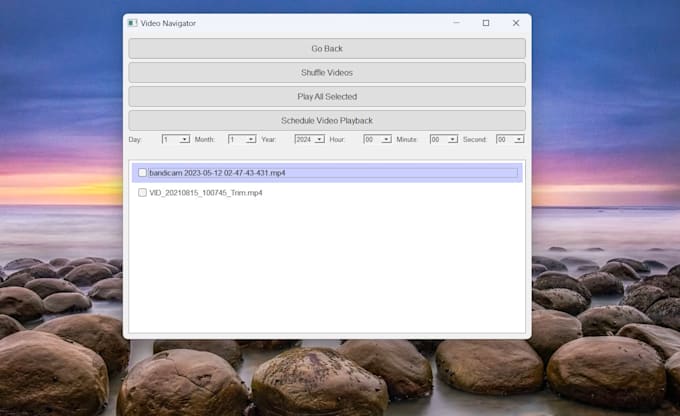Screen dimensions: 680x416
Task: Expand the Month combo box
Action: [x=242, y=140]
